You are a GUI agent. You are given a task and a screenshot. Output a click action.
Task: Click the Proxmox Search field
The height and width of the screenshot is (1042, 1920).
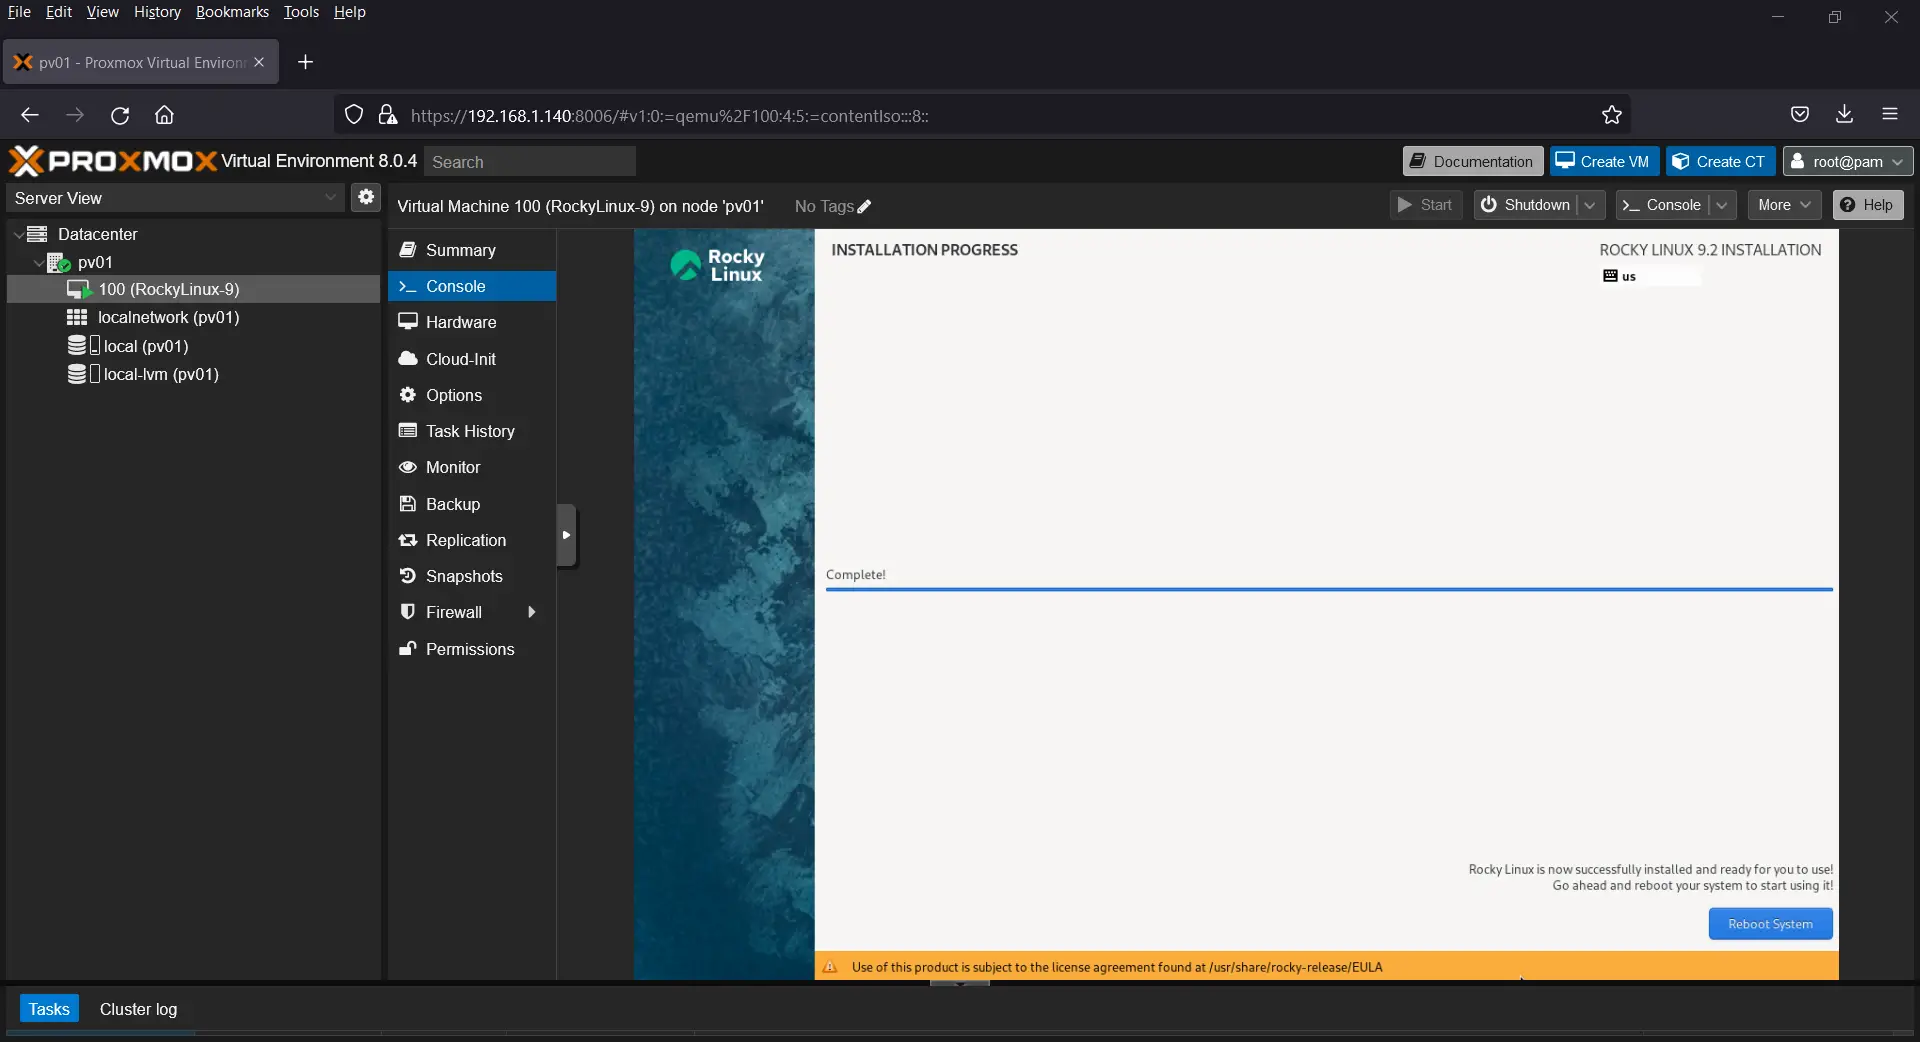[530, 161]
